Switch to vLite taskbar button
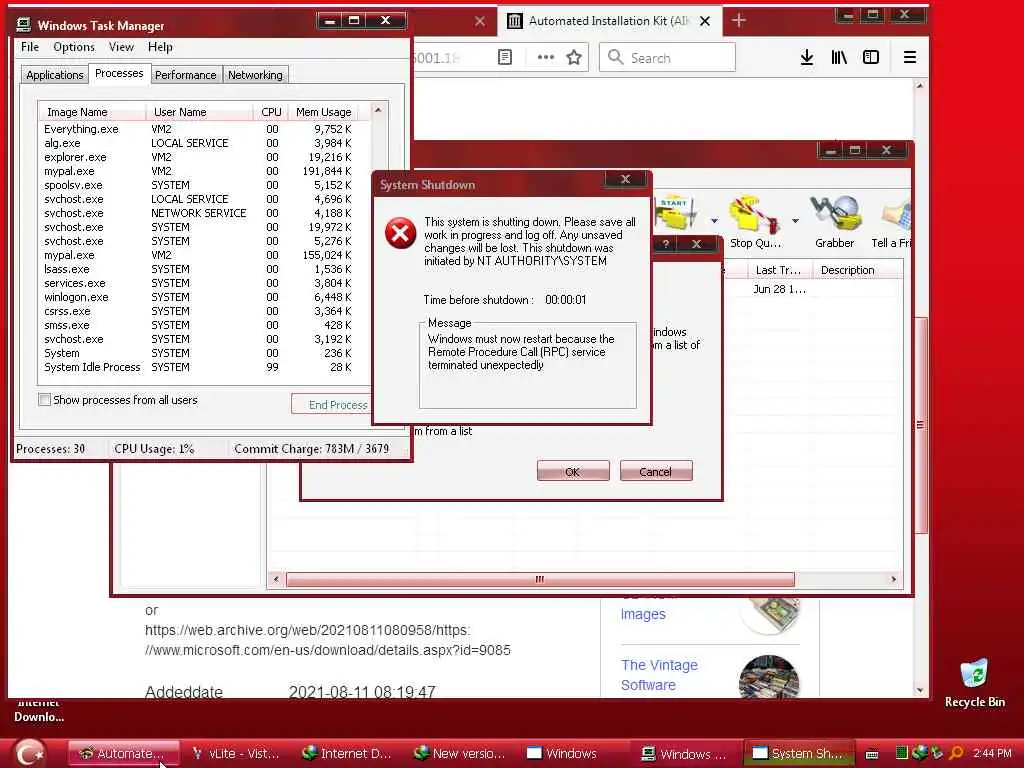 (x=236, y=754)
